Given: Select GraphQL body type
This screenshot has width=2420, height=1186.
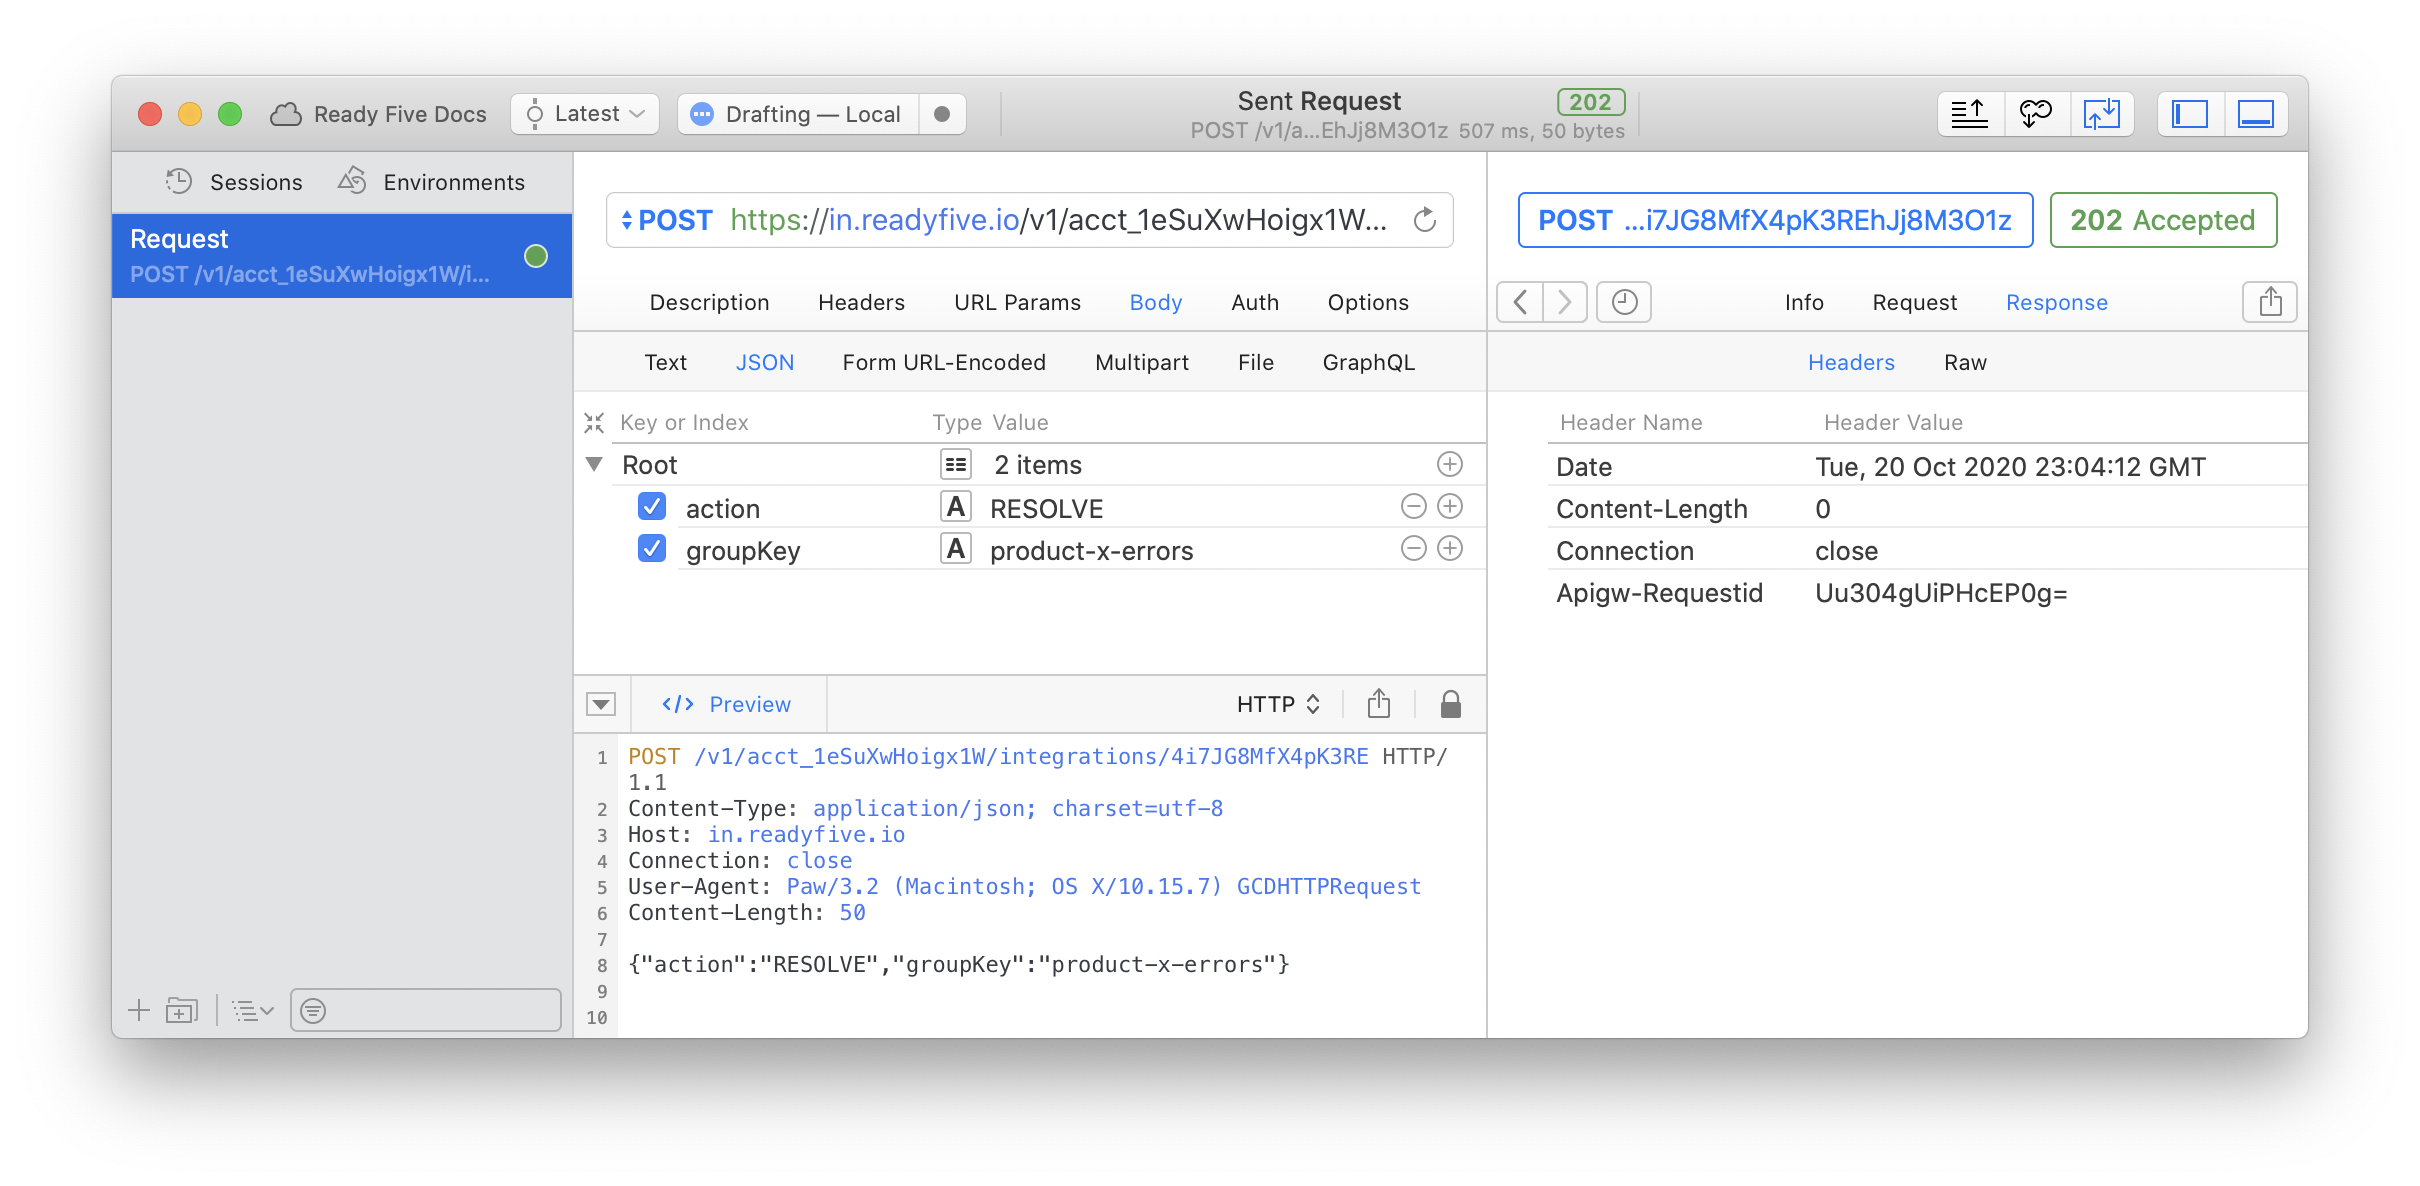Looking at the screenshot, I should 1368,362.
